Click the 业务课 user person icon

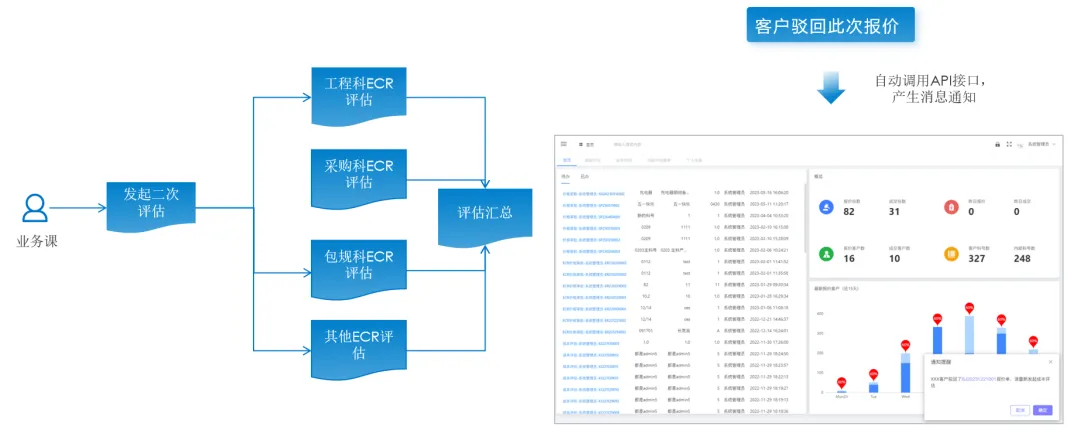tap(34, 208)
